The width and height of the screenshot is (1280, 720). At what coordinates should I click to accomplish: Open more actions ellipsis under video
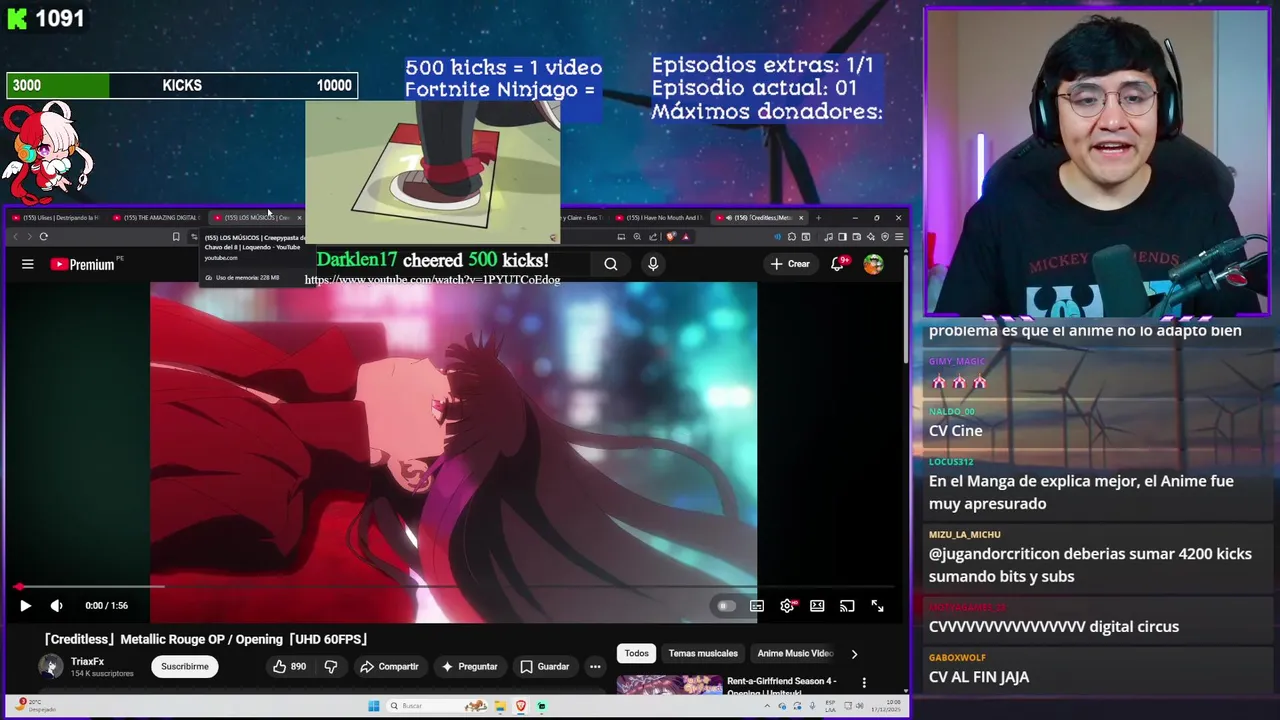click(x=595, y=666)
